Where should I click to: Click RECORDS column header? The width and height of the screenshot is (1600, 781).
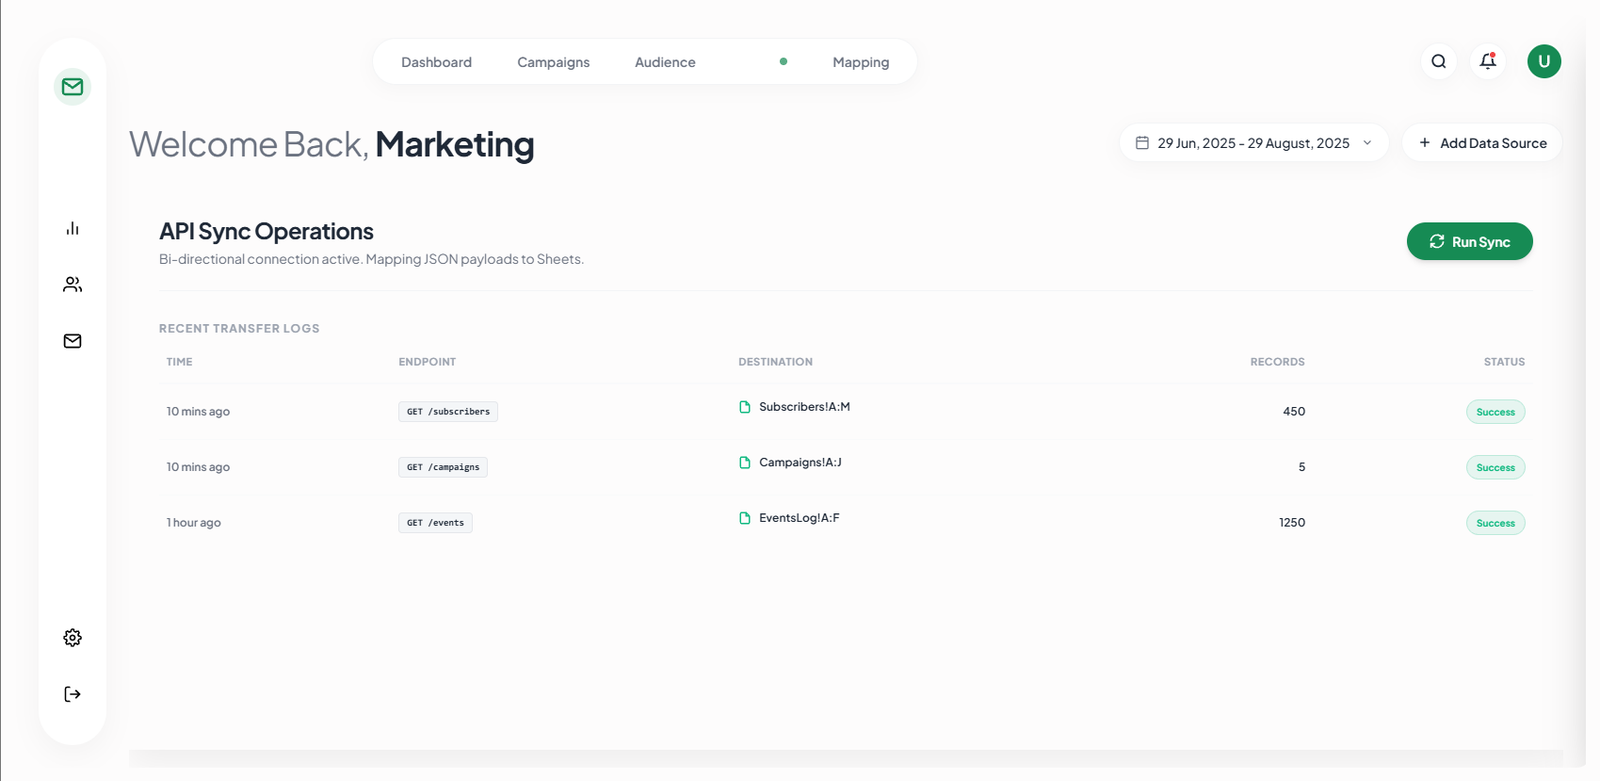(1277, 362)
